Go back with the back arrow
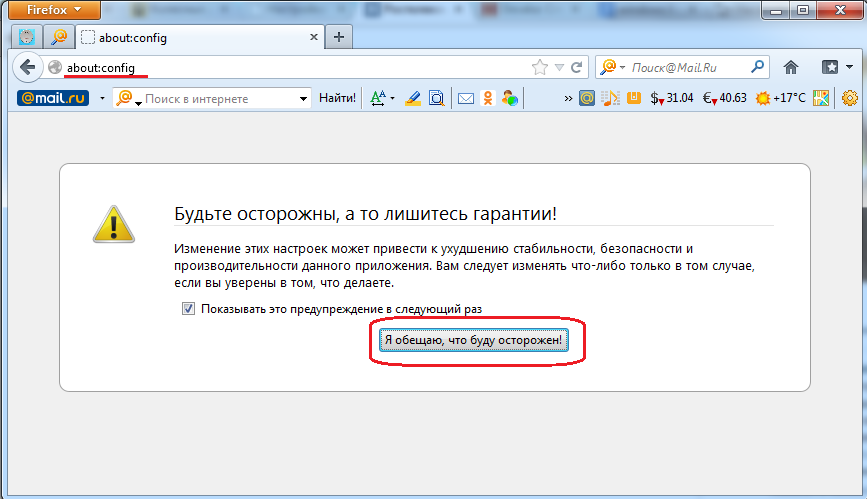The image size is (867, 499). pos(27,67)
